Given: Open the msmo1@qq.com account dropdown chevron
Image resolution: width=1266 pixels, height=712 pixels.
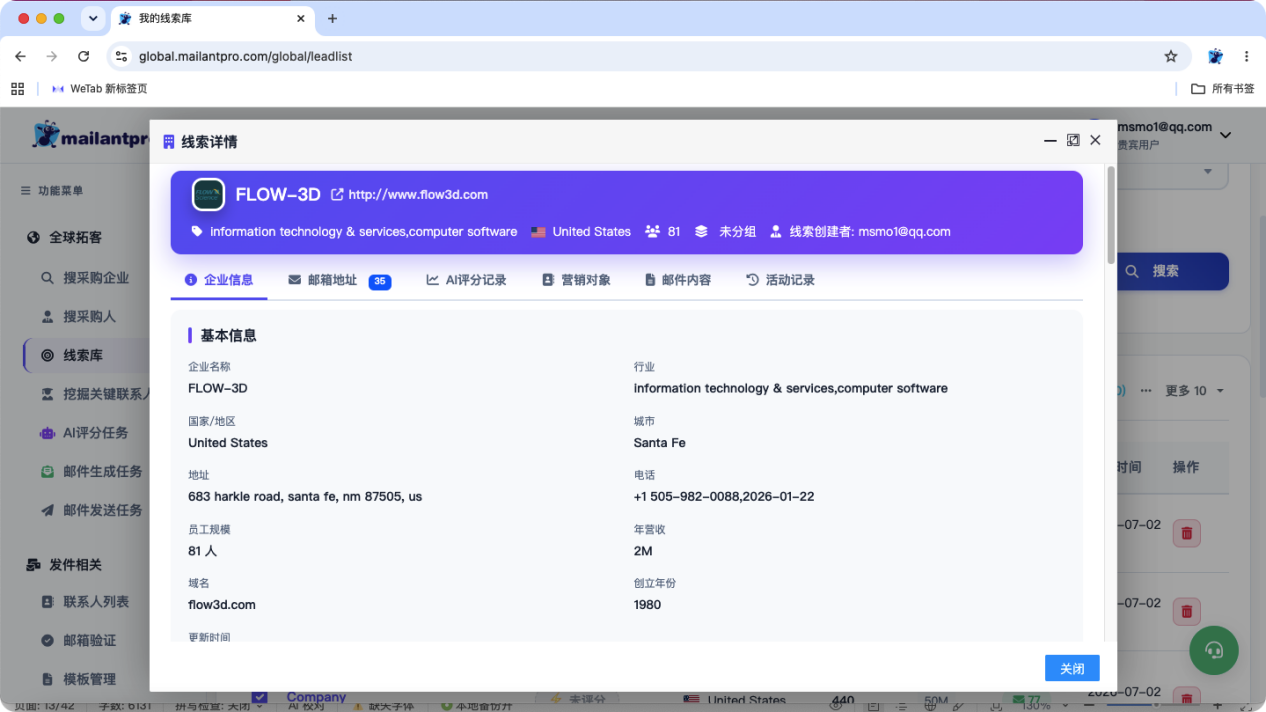Looking at the screenshot, I should click(1226, 135).
